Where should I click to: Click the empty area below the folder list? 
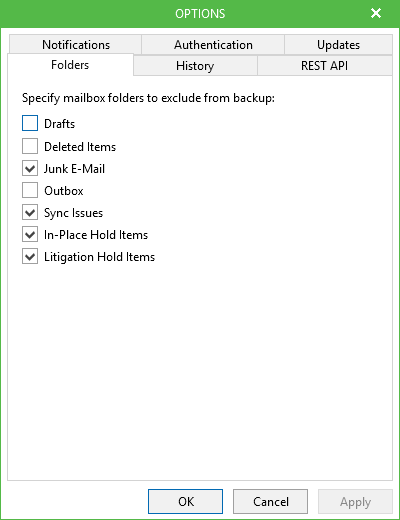pos(200,370)
